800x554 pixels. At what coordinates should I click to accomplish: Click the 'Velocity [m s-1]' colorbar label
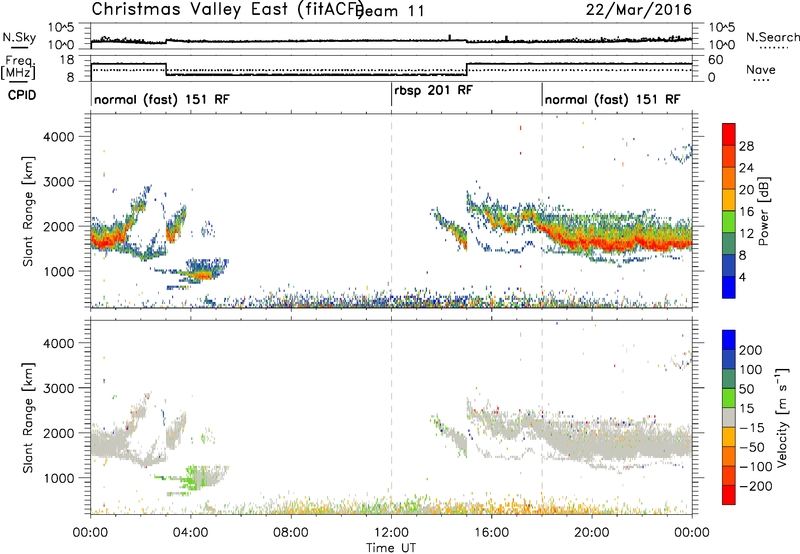coord(782,417)
